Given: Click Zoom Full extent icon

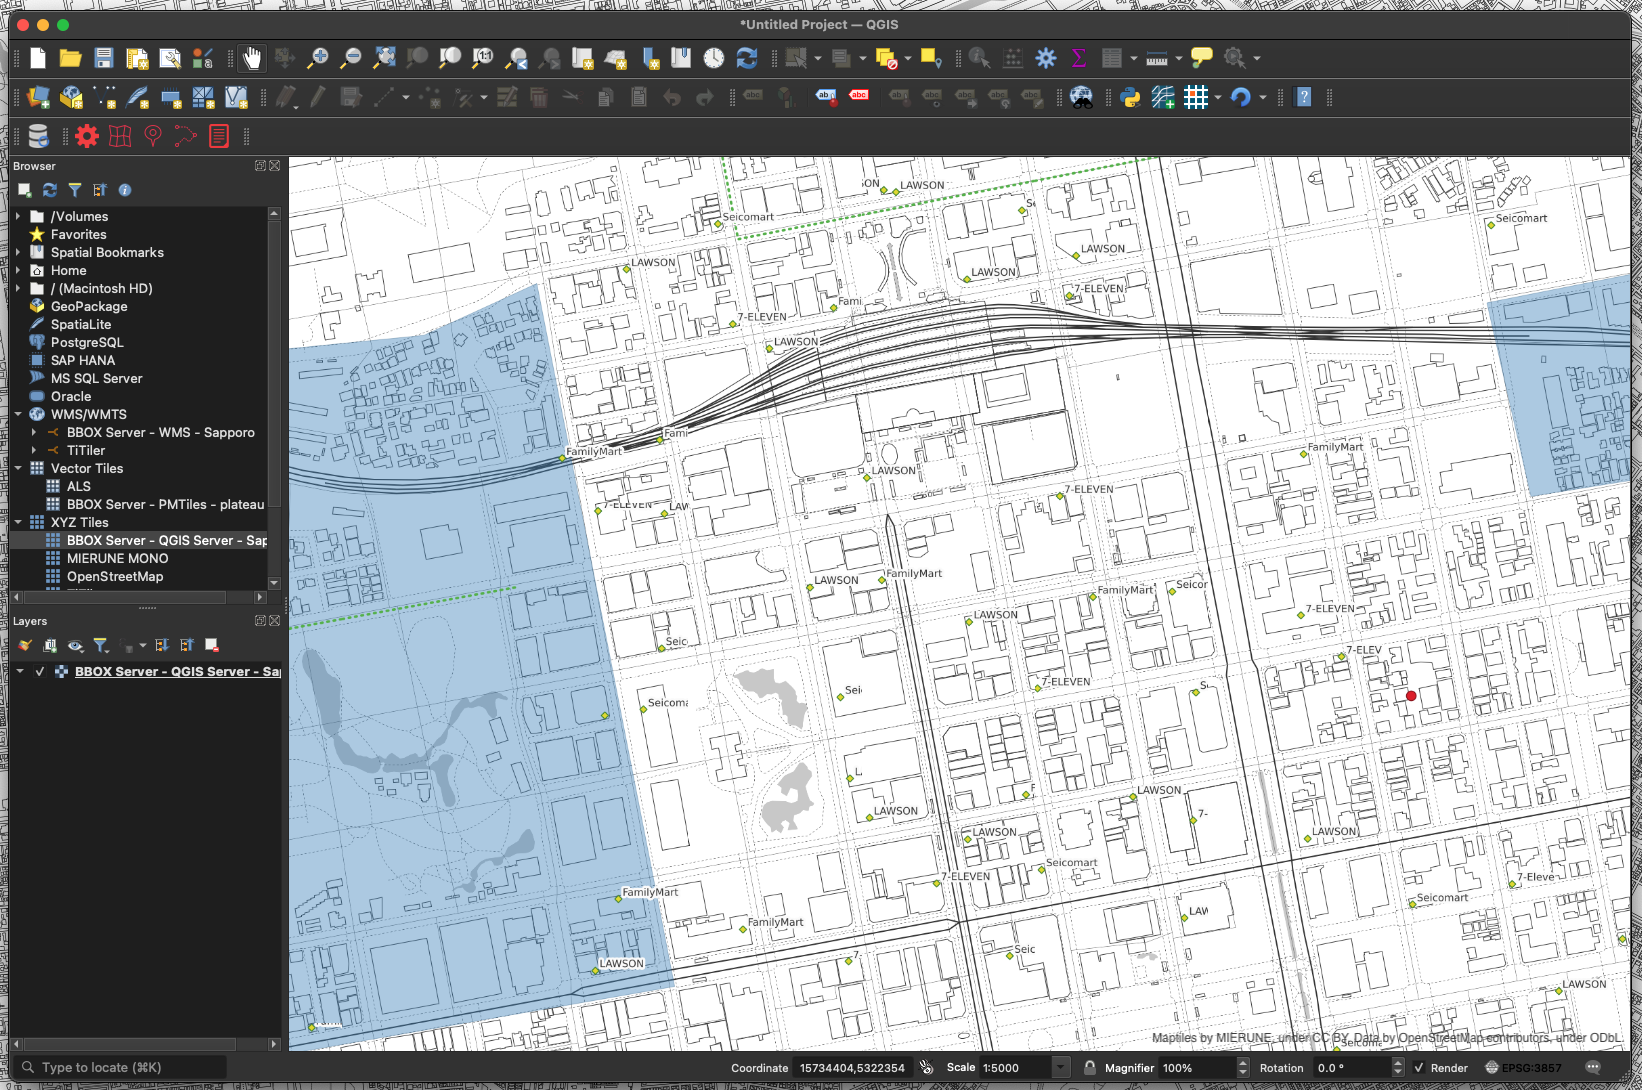Looking at the screenshot, I should [x=384, y=58].
